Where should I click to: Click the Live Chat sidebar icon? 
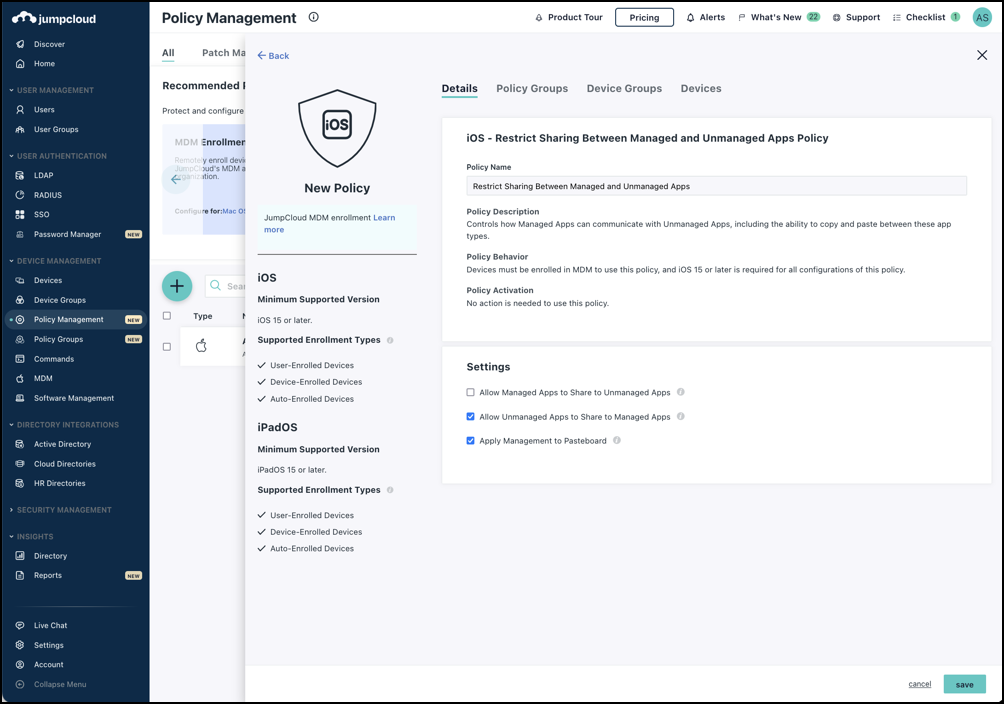[x=20, y=626]
